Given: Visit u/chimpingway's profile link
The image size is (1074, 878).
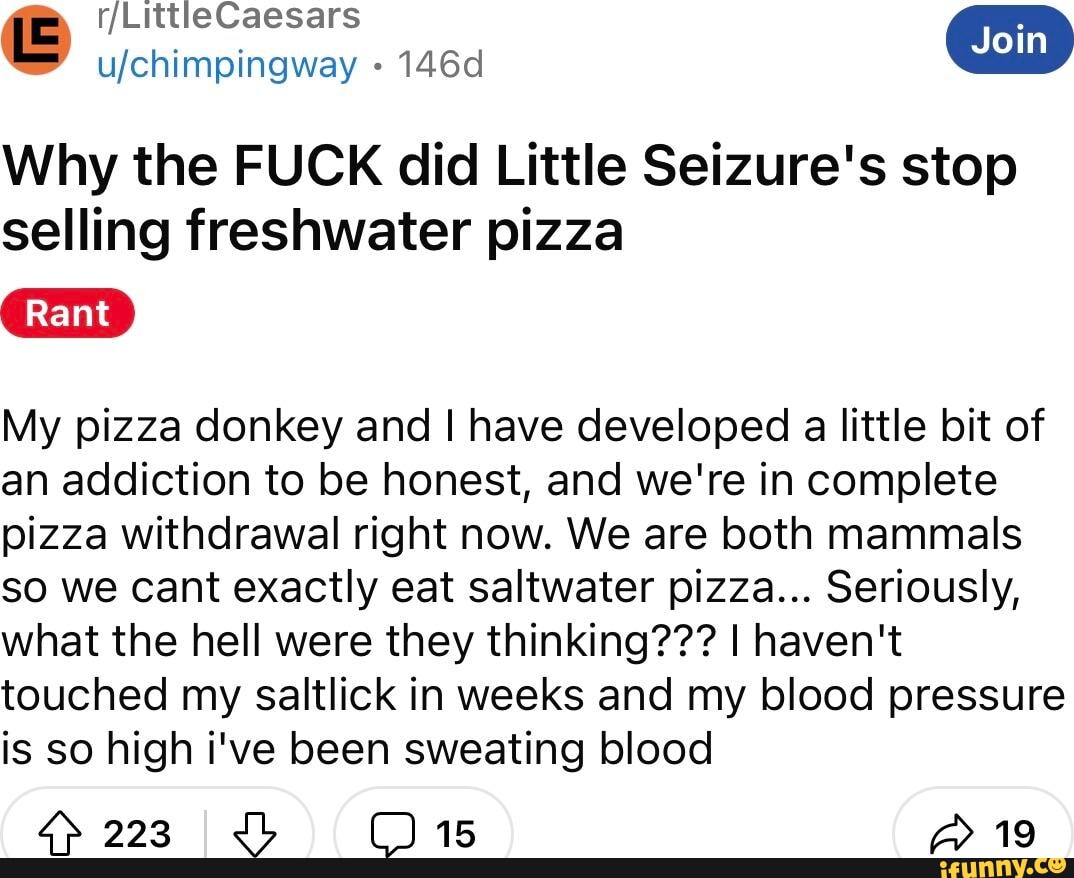Looking at the screenshot, I should pos(228,64).
